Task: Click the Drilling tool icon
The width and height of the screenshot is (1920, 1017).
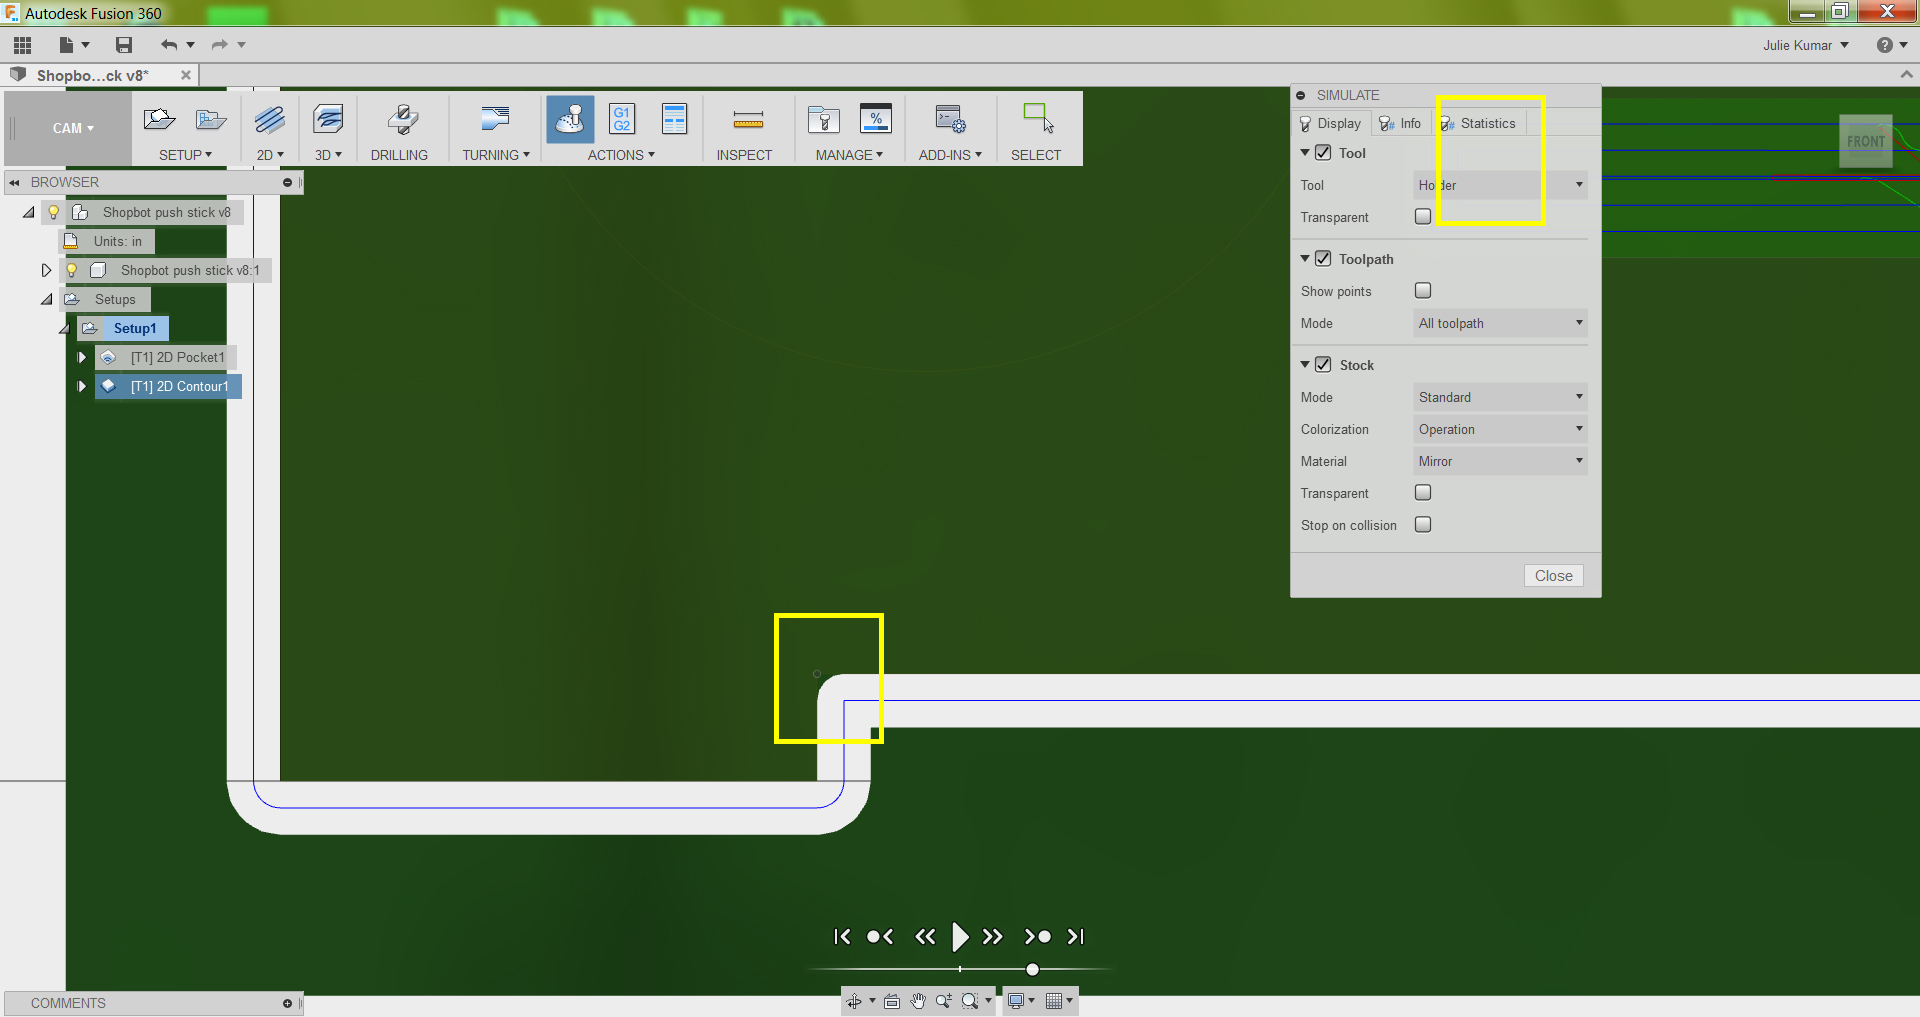Action: pos(402,120)
